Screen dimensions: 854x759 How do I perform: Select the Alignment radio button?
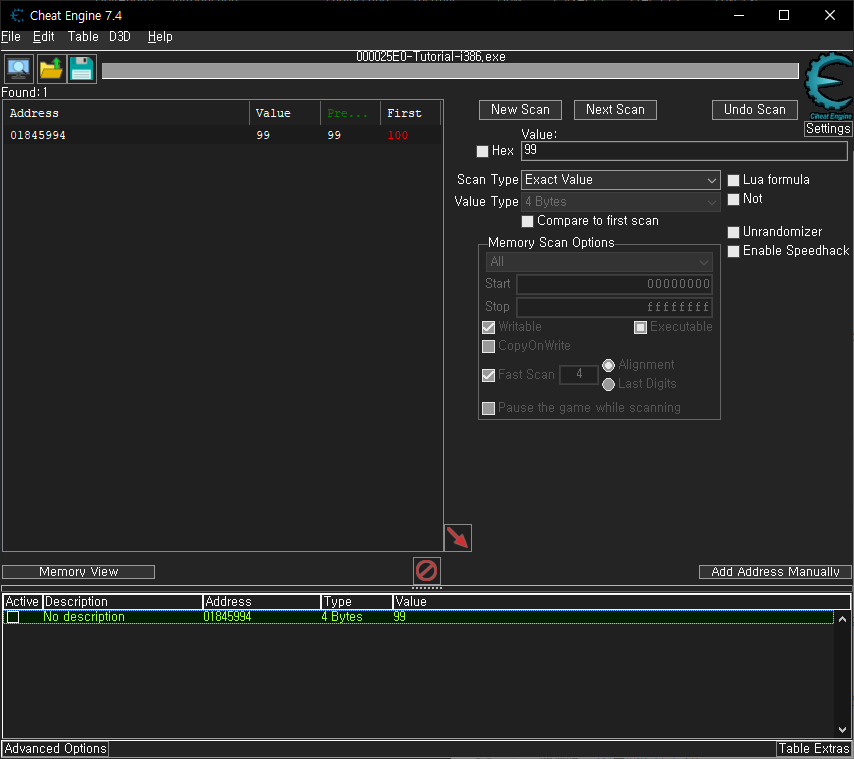(x=608, y=365)
